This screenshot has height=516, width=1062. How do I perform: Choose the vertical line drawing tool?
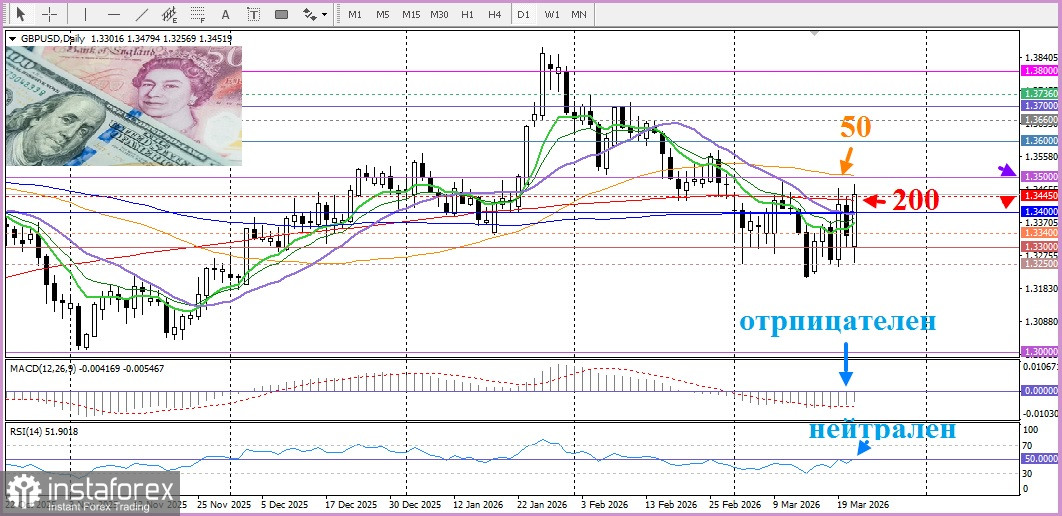[85, 14]
